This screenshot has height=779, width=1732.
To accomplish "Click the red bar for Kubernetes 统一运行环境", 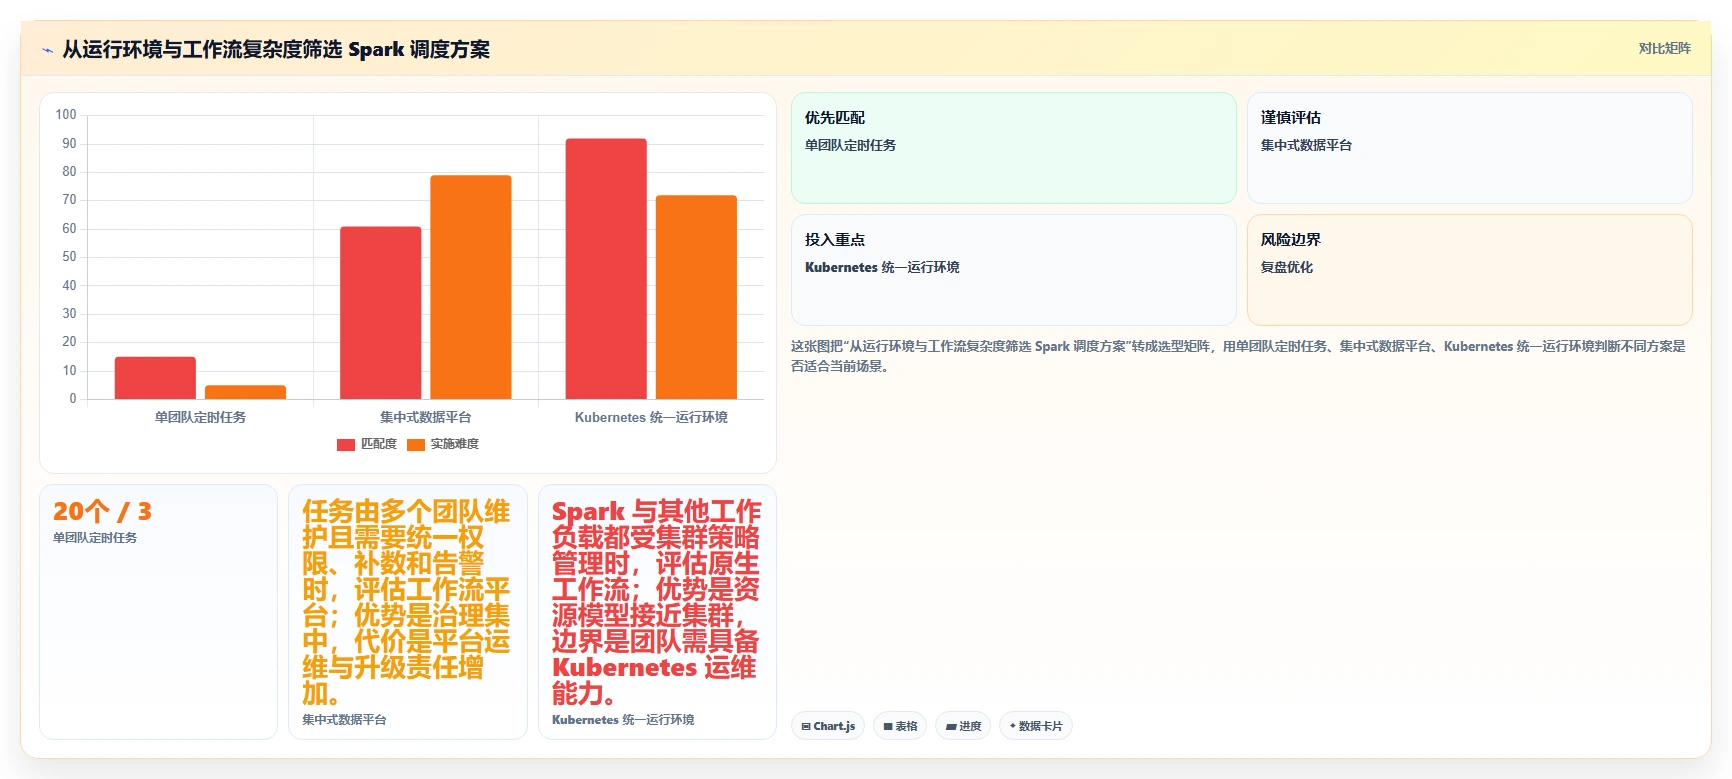I will (606, 269).
